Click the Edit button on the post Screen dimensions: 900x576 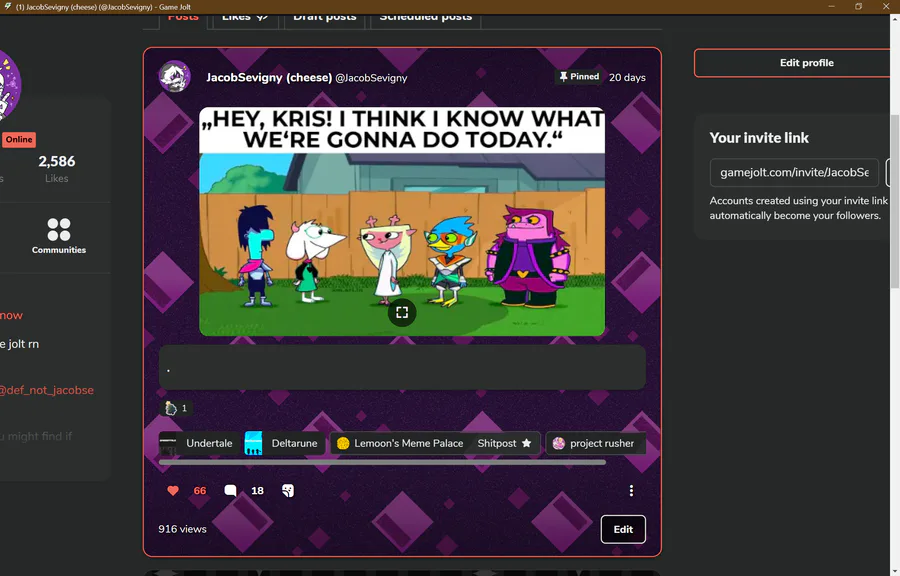click(623, 529)
